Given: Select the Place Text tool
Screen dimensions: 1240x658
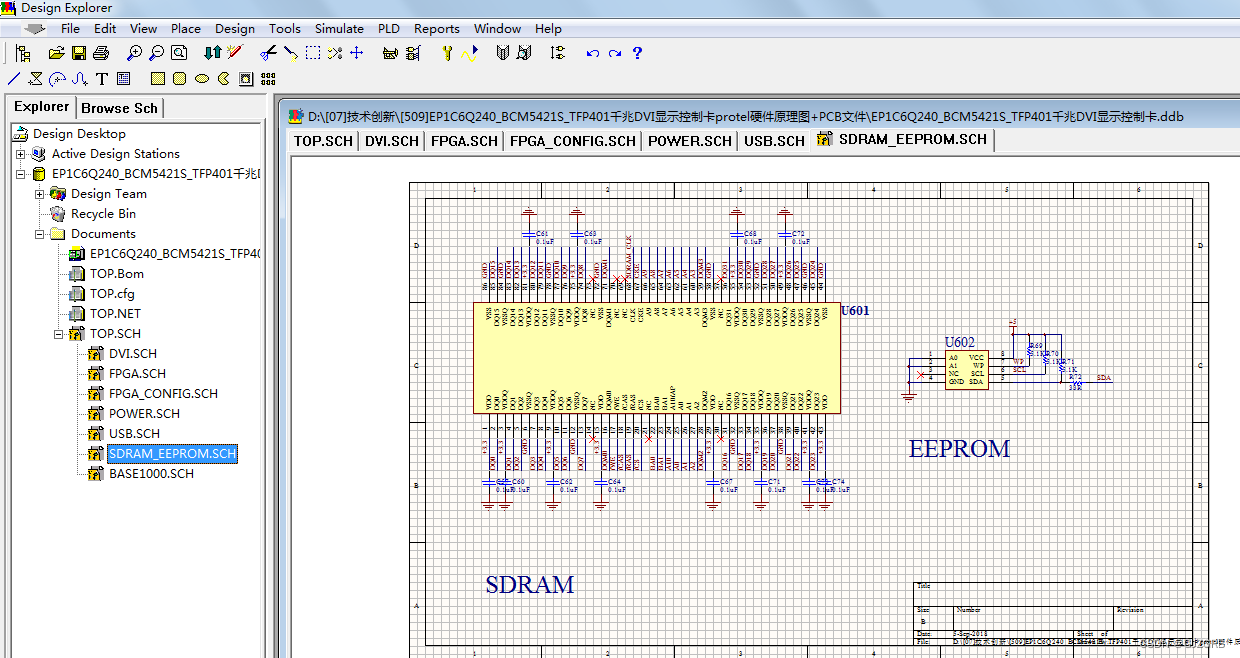Looking at the screenshot, I should click(101, 78).
